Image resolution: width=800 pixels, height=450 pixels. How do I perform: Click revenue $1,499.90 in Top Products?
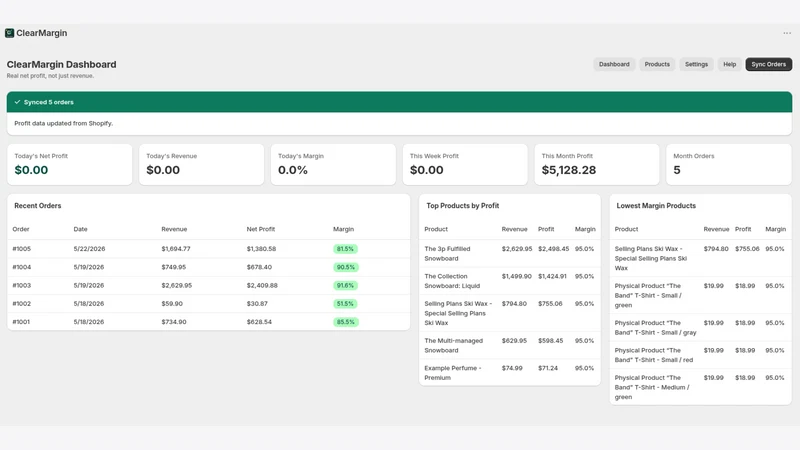(516, 277)
